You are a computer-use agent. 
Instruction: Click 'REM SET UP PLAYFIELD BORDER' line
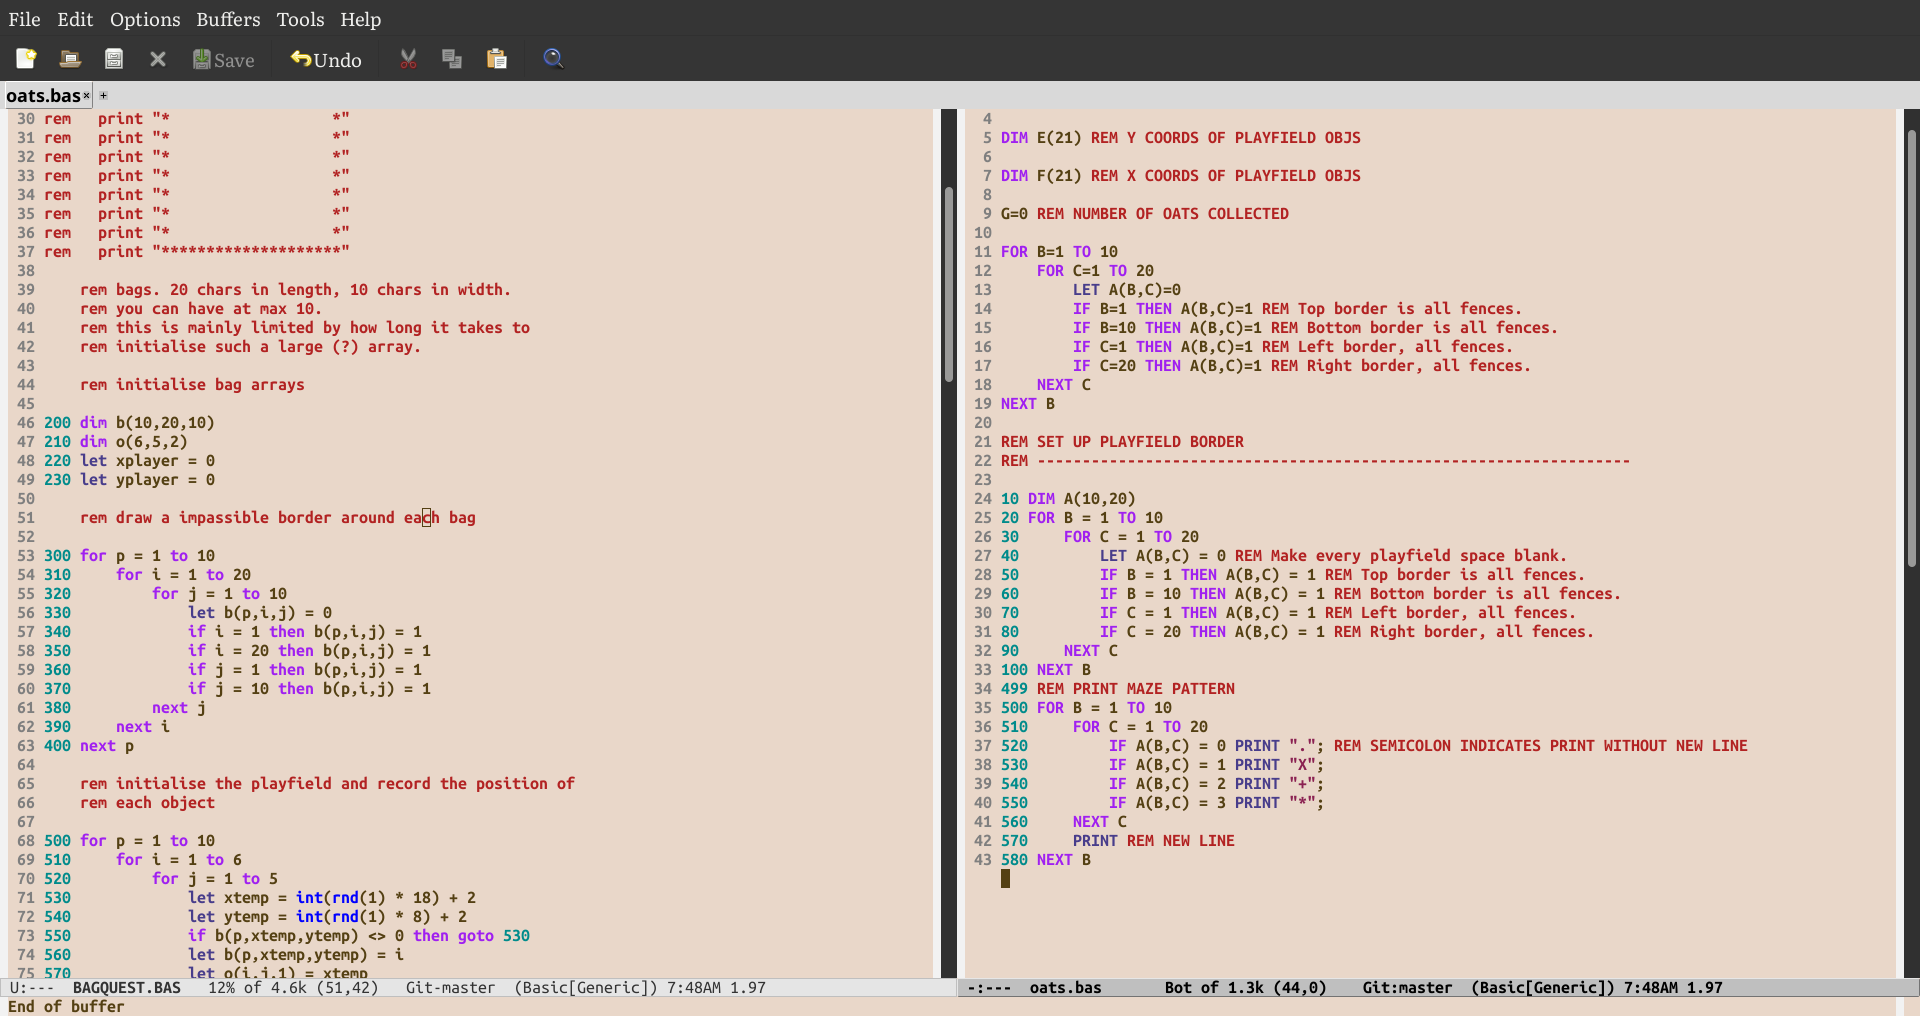1122,442
